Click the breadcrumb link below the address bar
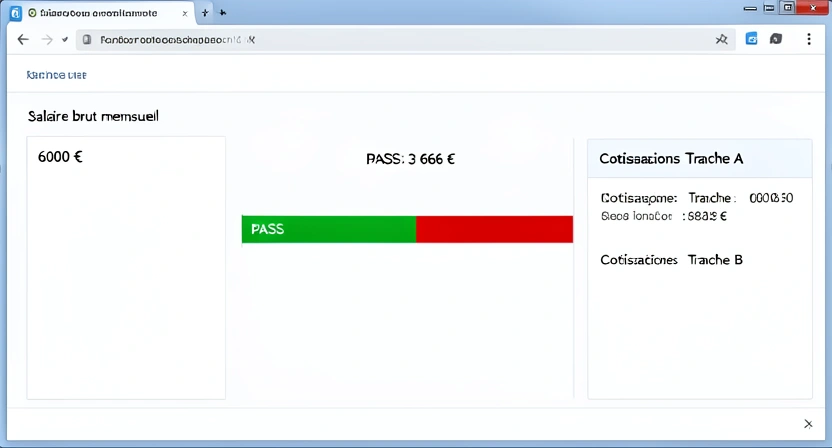 tap(55, 75)
